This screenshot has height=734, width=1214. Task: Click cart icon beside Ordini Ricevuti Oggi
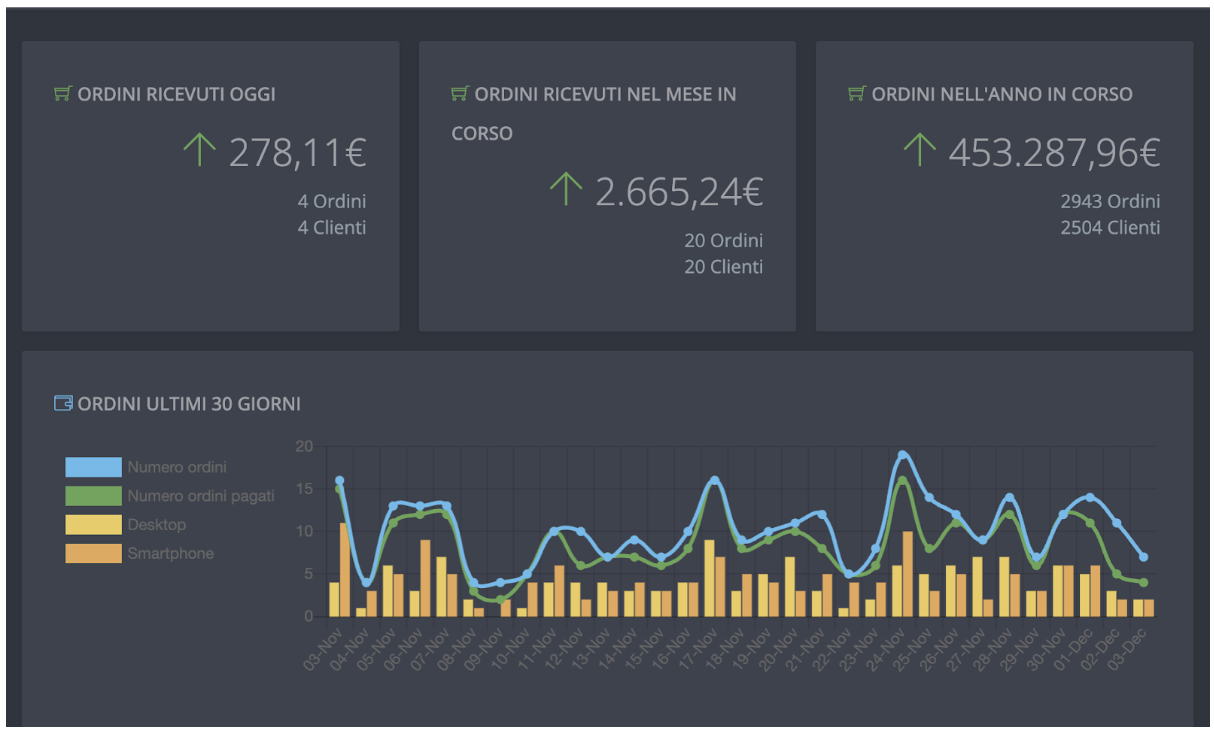point(62,94)
